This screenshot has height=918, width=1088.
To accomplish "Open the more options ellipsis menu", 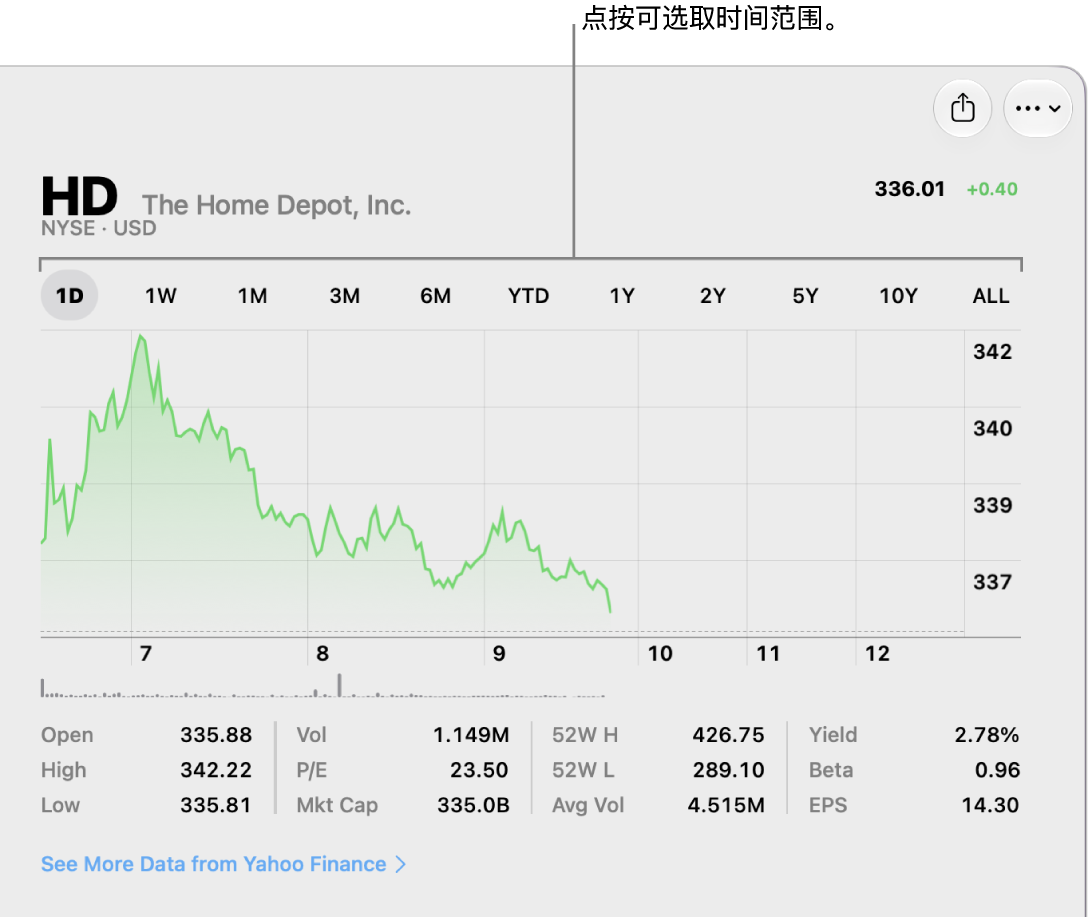I will 1037,108.
